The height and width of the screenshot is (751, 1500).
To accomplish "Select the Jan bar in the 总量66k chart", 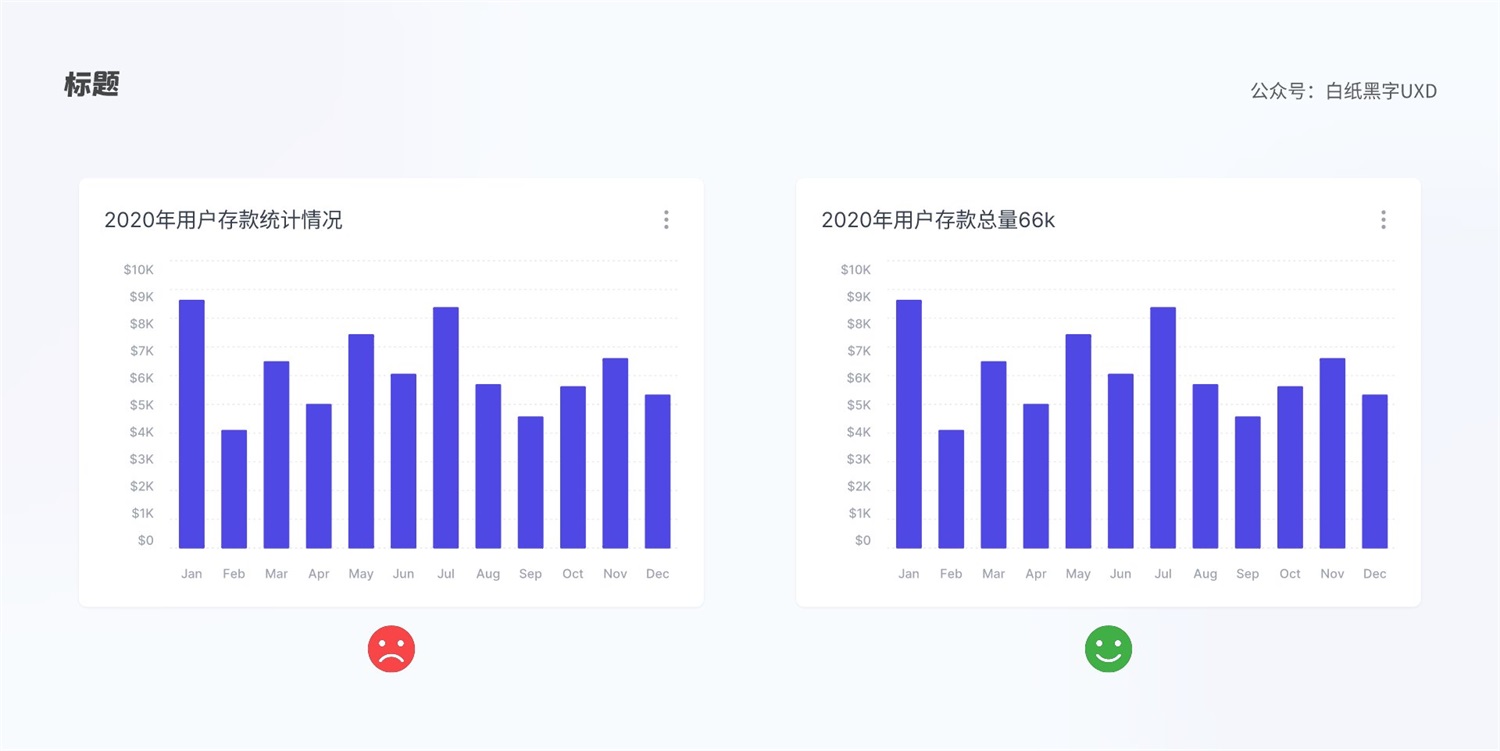I will [x=909, y=424].
